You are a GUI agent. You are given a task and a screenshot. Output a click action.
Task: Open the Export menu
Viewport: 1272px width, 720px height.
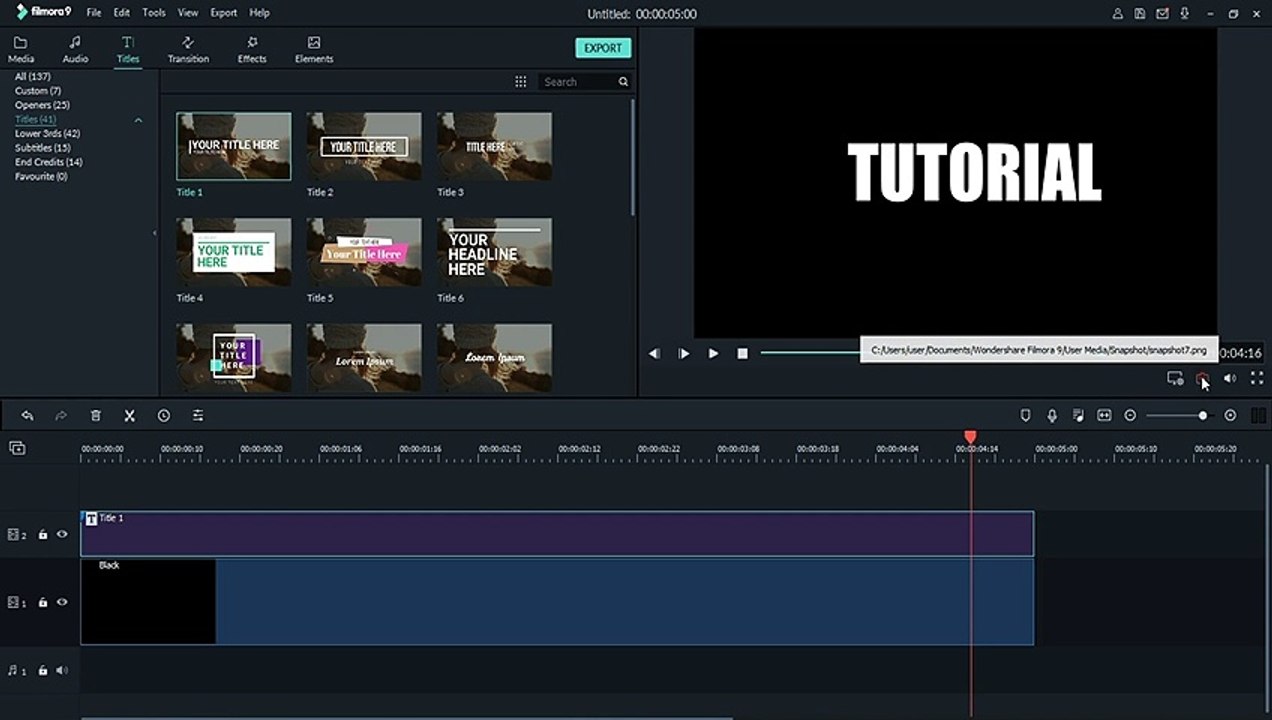click(x=224, y=13)
